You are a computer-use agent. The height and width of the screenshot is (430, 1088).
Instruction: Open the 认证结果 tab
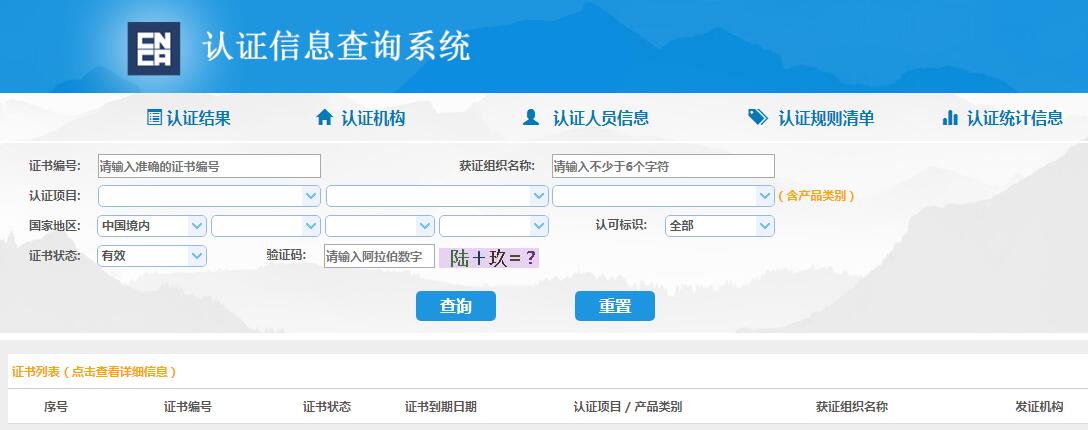point(199,118)
